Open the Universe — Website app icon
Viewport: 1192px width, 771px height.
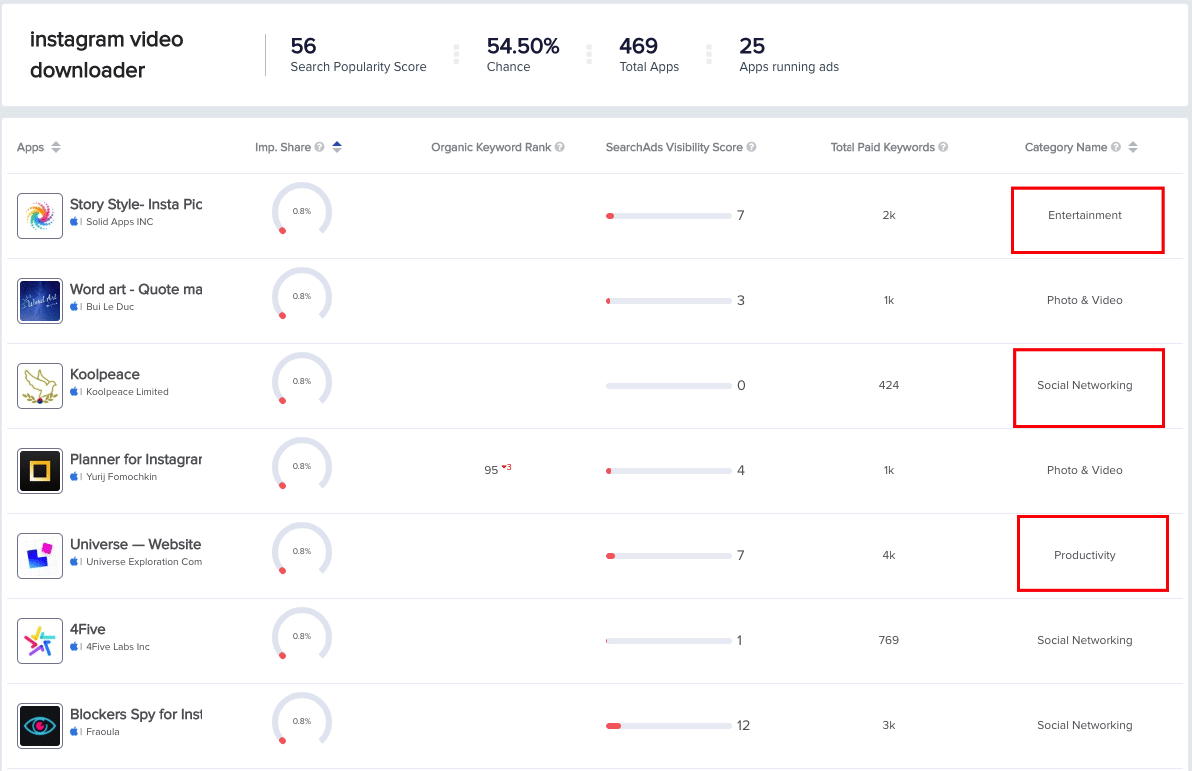click(40, 556)
